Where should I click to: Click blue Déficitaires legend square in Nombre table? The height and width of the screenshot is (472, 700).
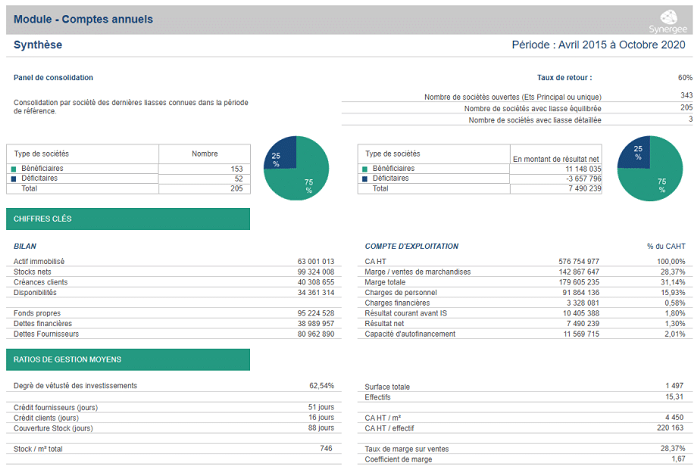point(14,179)
